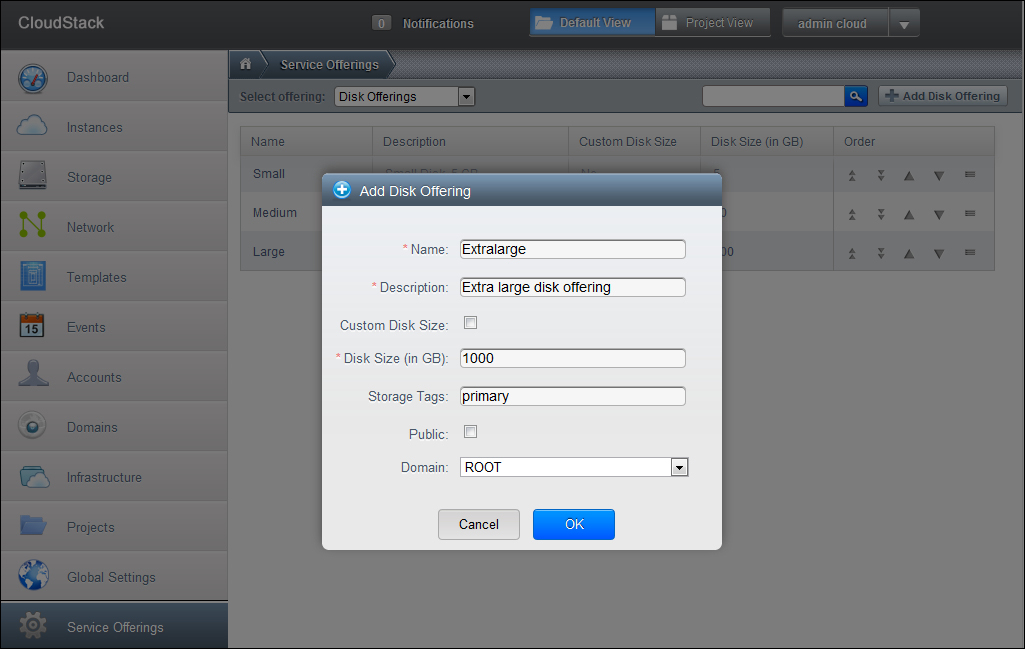Expand the admin cloud user menu arrow

pyautogui.click(x=903, y=24)
